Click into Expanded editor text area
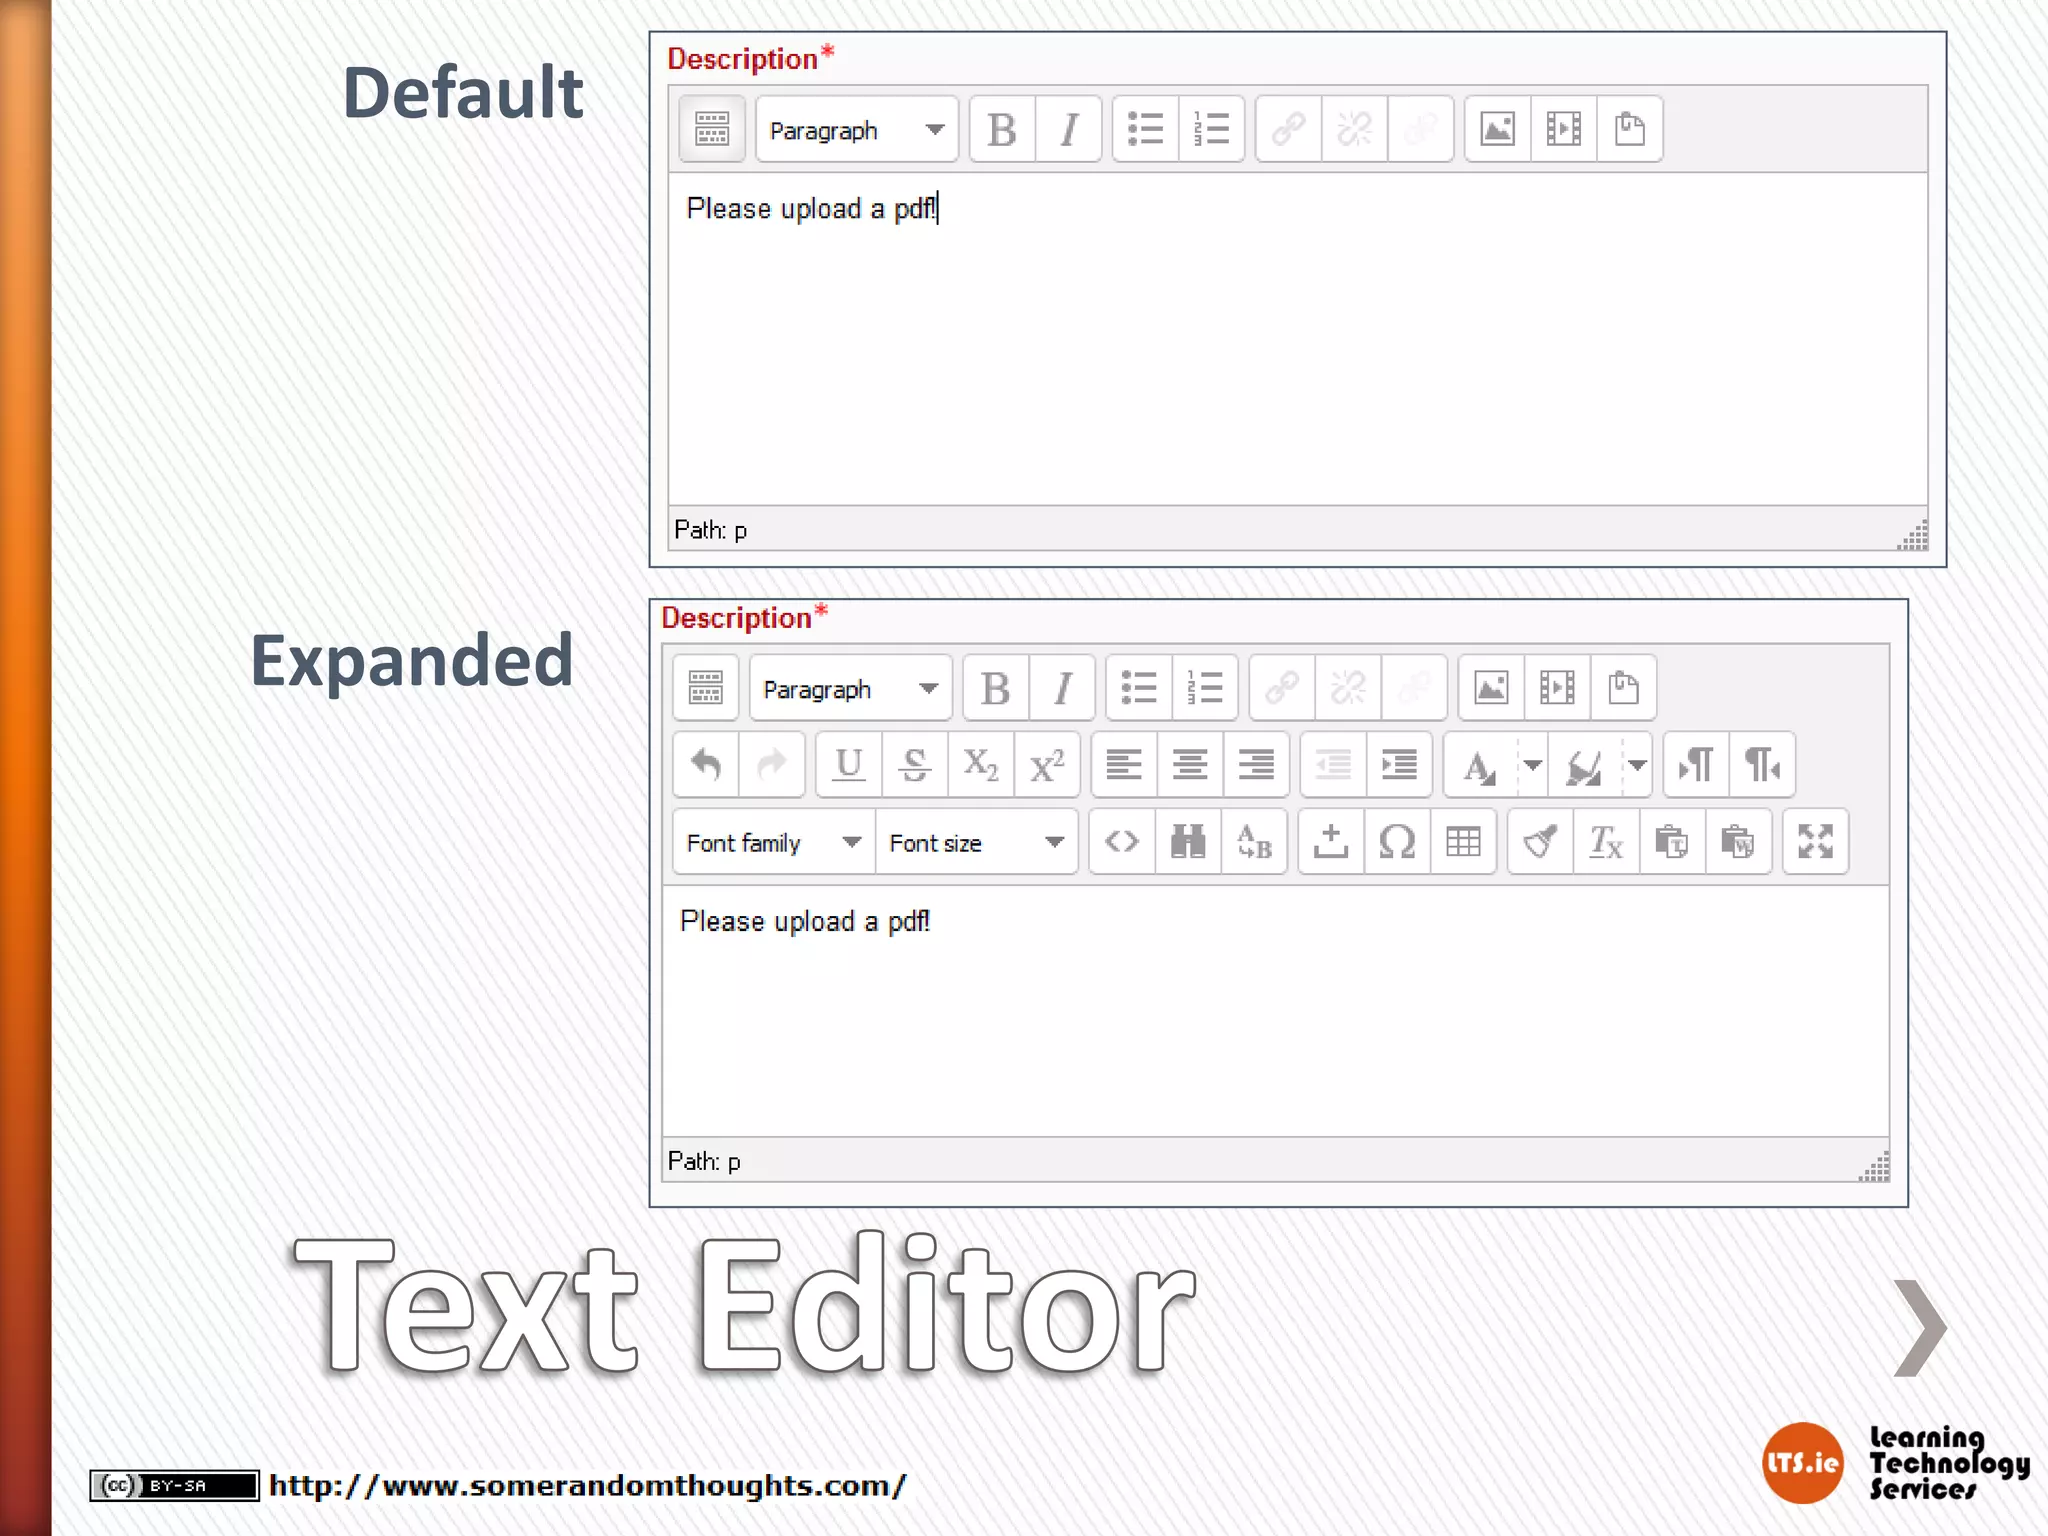This screenshot has height=1536, width=2048. click(x=1275, y=1011)
